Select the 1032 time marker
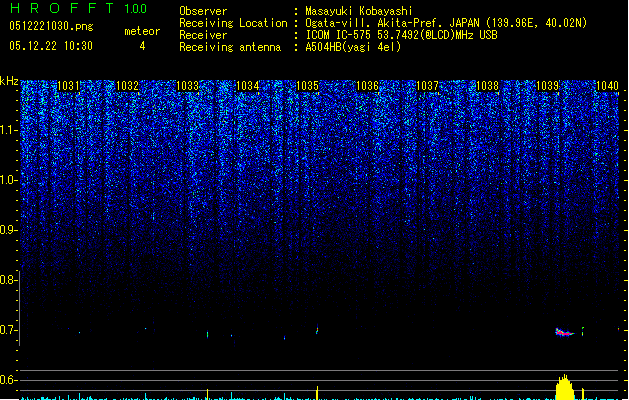Viewport: 629px width, 400px height. [x=127, y=86]
